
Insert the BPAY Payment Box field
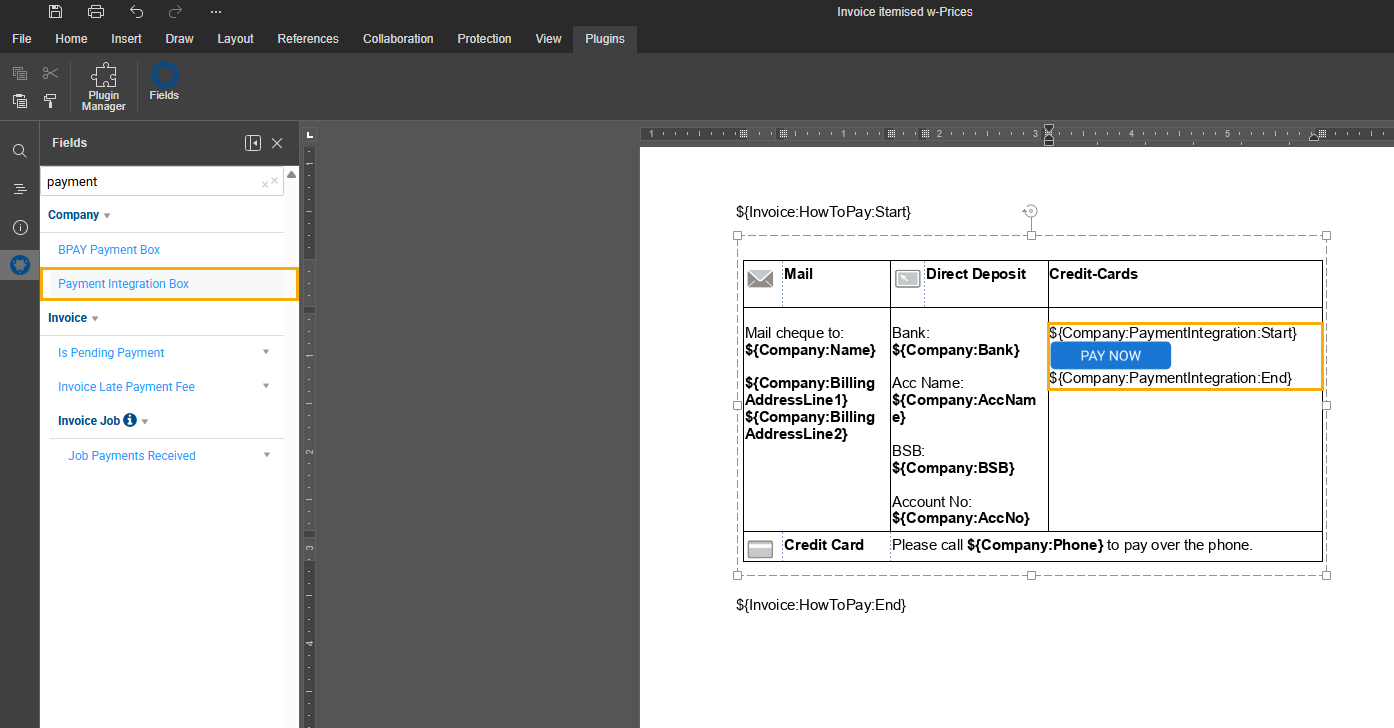pyautogui.click(x=108, y=249)
